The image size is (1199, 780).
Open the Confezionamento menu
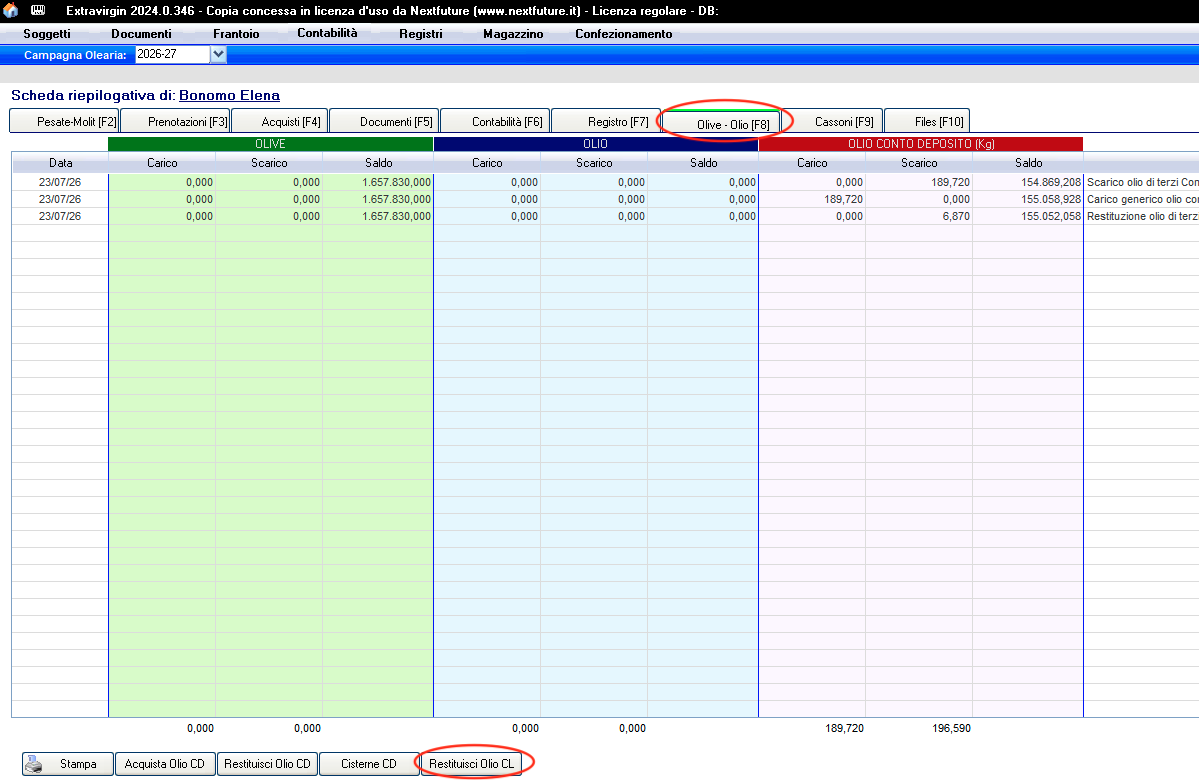pos(624,34)
